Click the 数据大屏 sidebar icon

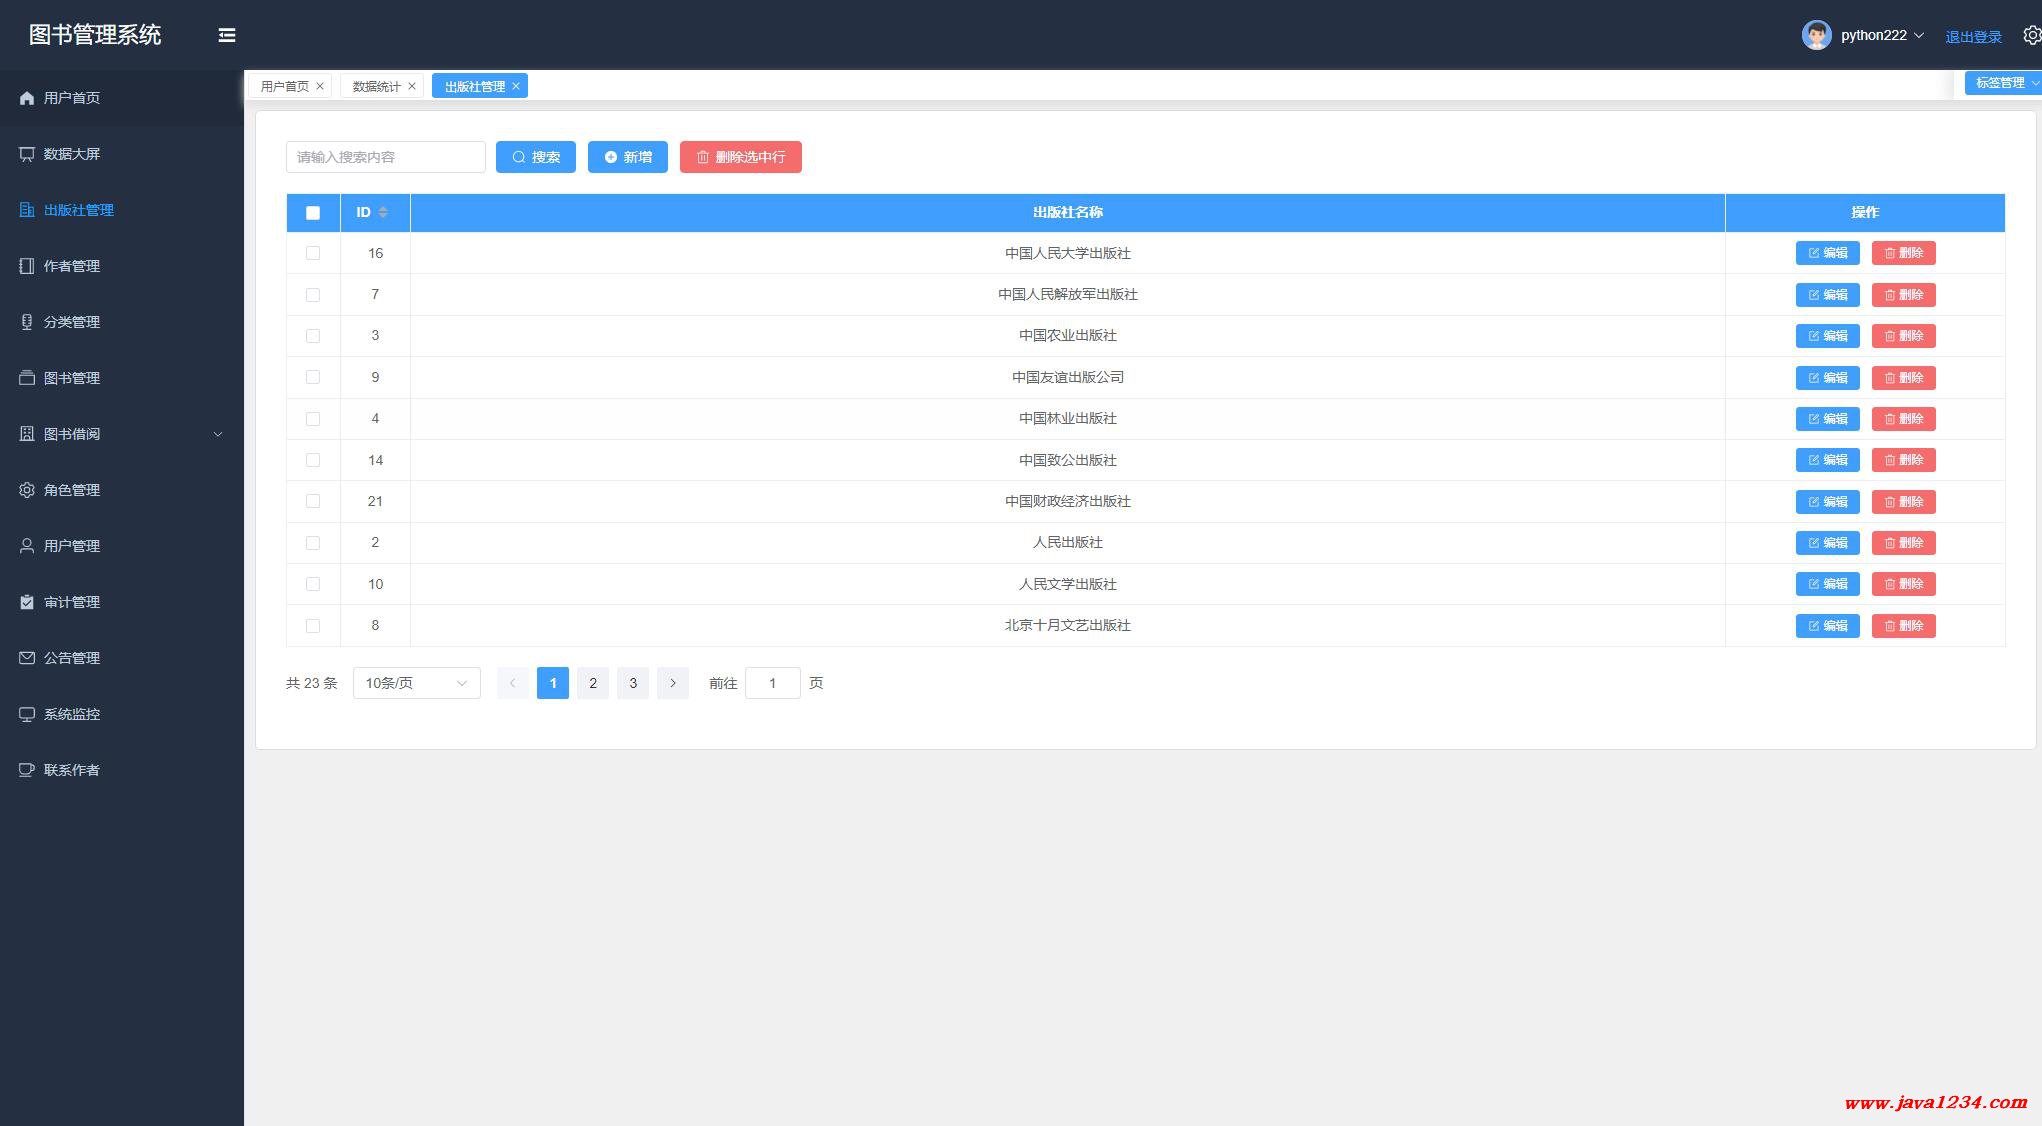click(27, 154)
